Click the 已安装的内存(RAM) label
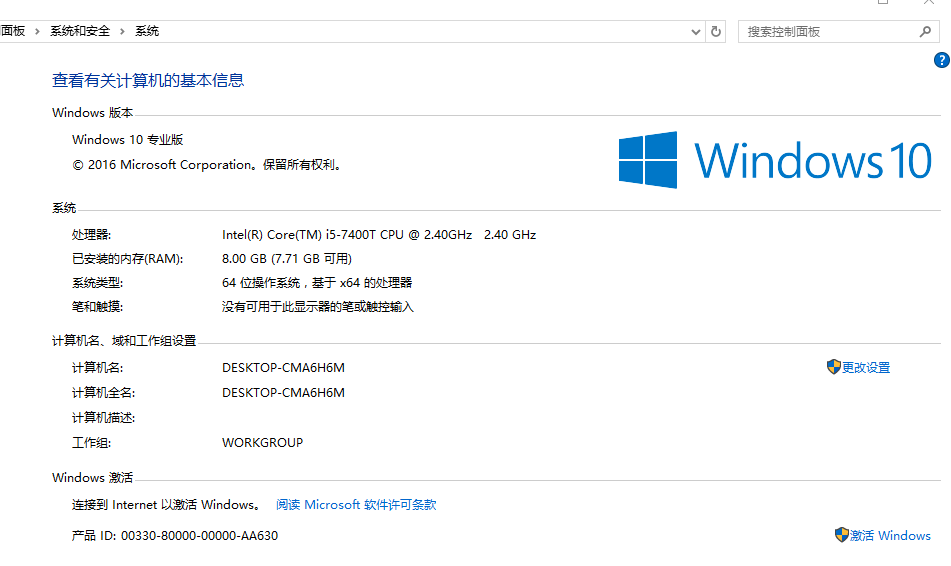The height and width of the screenshot is (566, 951). [x=127, y=259]
